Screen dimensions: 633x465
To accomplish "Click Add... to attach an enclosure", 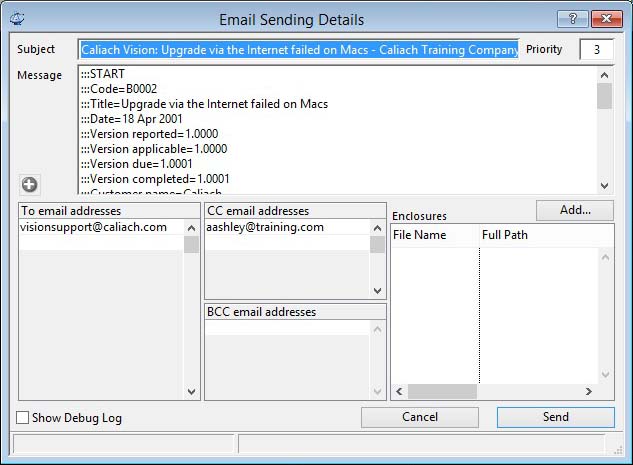I will (575, 210).
